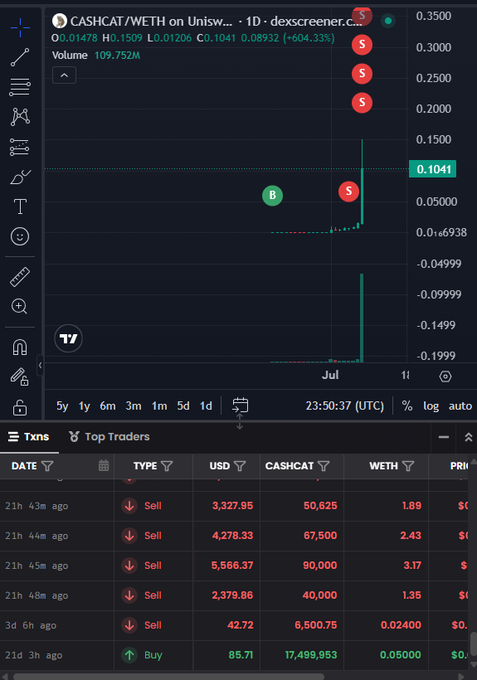Click the buy arrow icon for 85.71 row

[129, 655]
